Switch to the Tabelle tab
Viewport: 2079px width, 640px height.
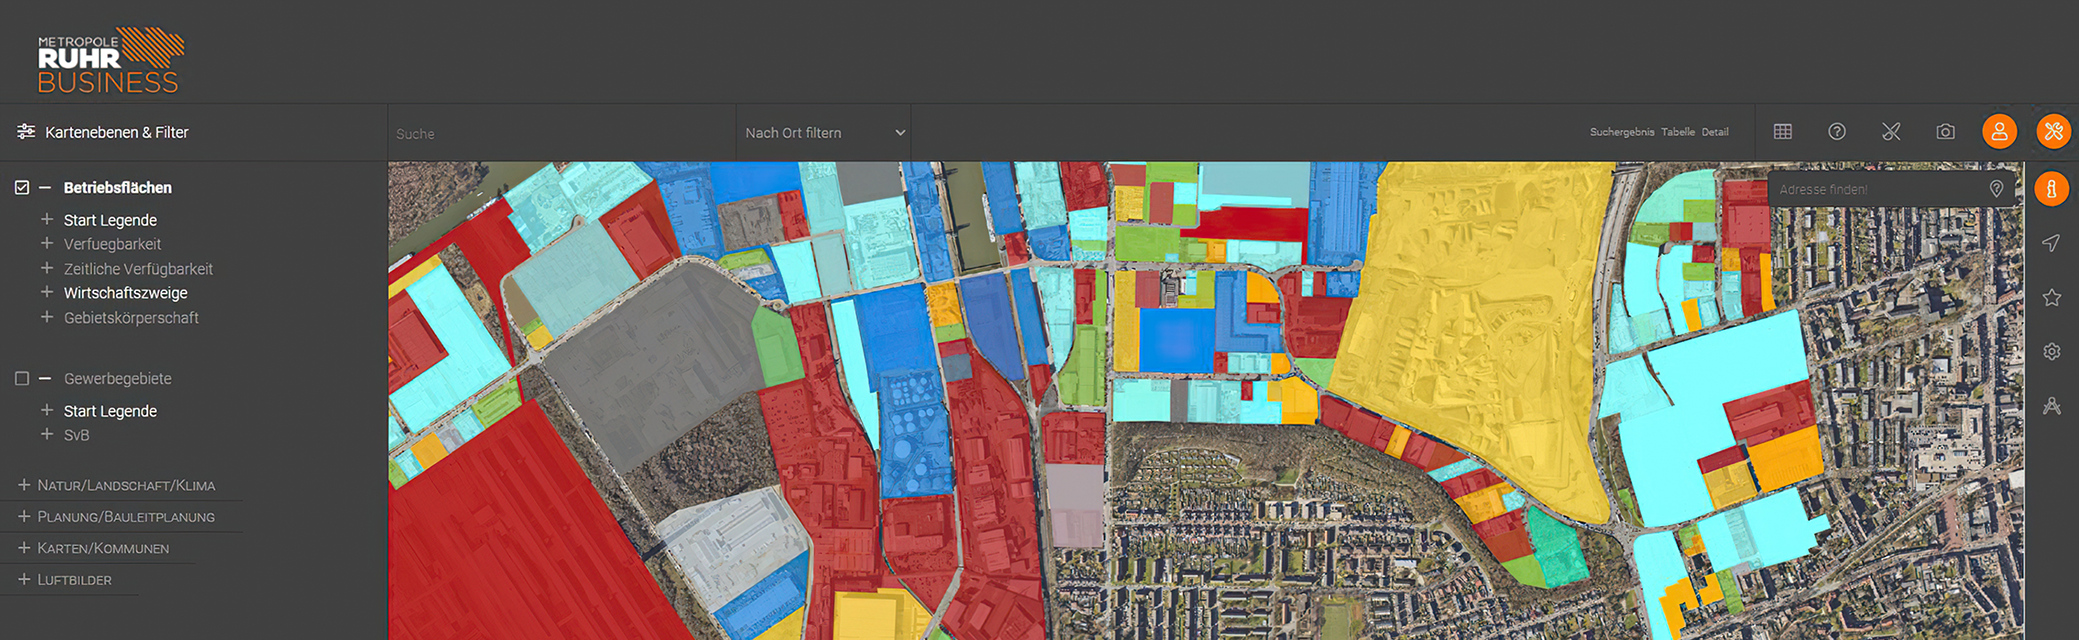1677,132
